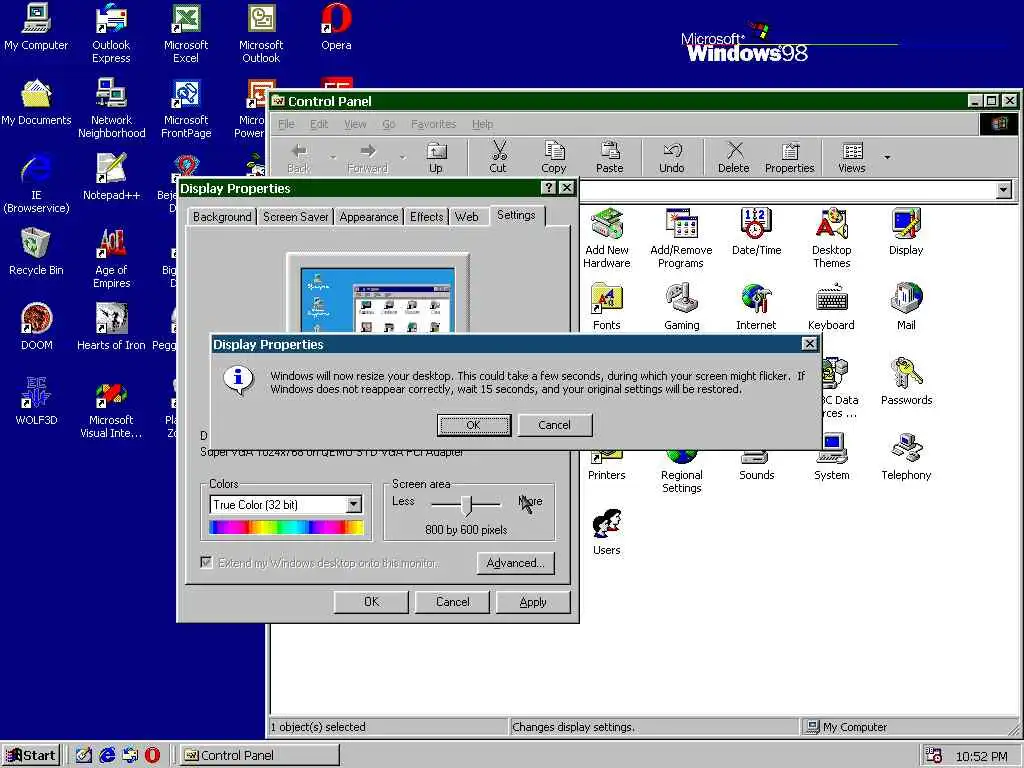Click OK at bottom of Display Properties
Screen dimensions: 1024x768
click(x=371, y=602)
